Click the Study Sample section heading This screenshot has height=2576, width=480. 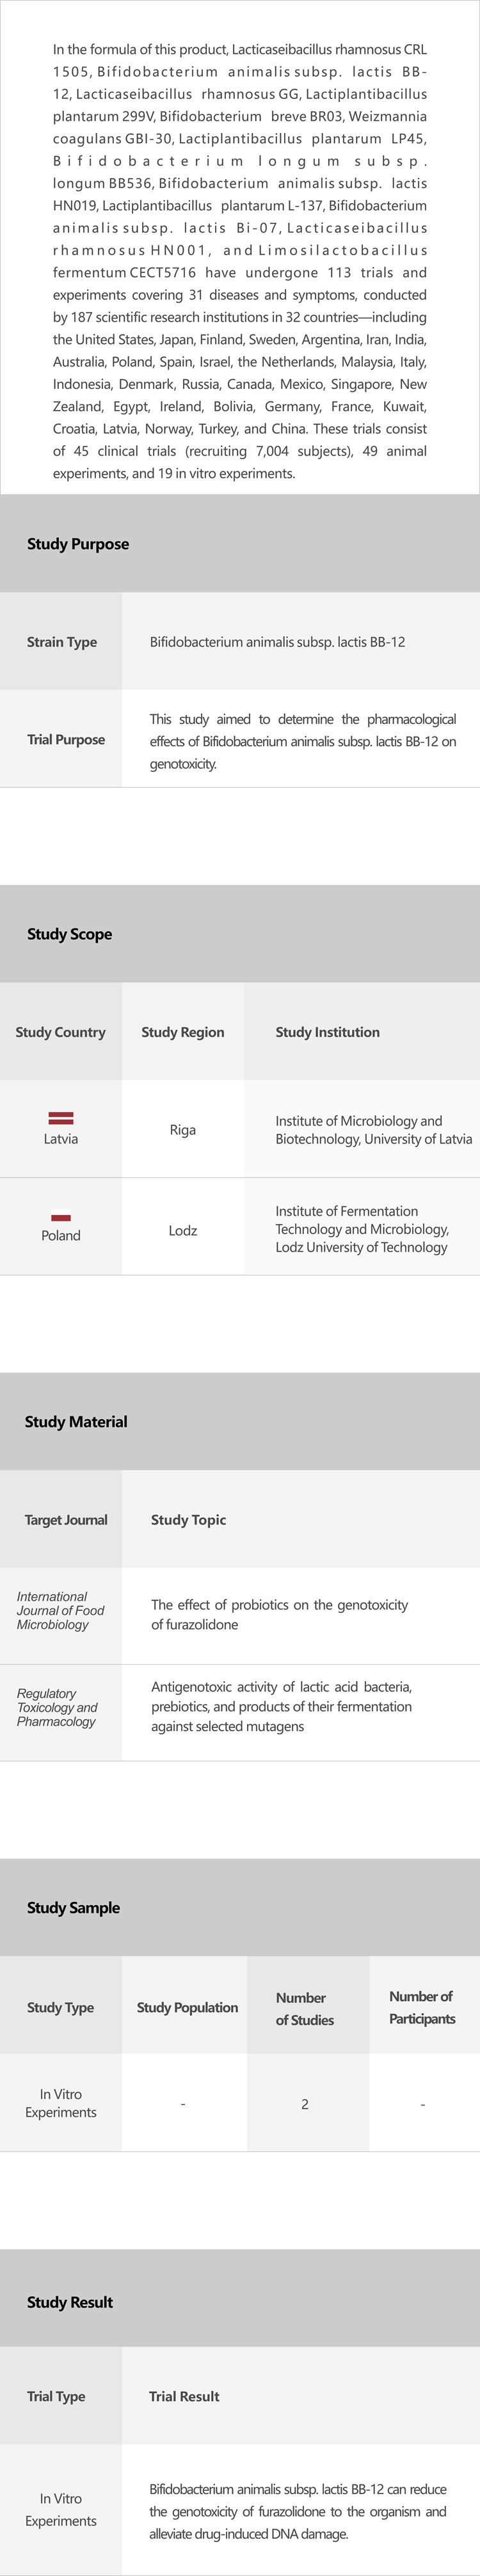point(73,1907)
